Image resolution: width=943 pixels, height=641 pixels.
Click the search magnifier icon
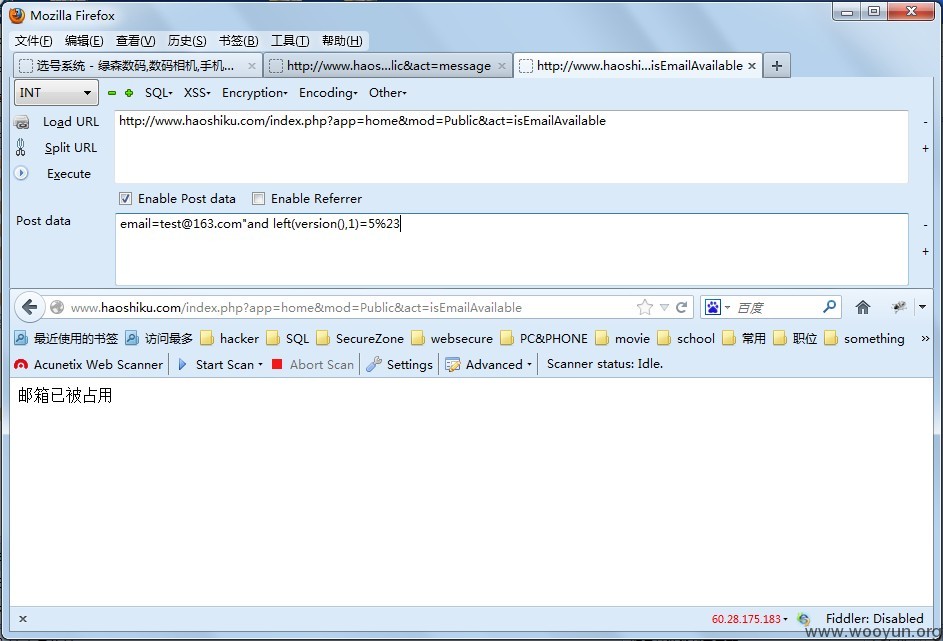click(829, 307)
